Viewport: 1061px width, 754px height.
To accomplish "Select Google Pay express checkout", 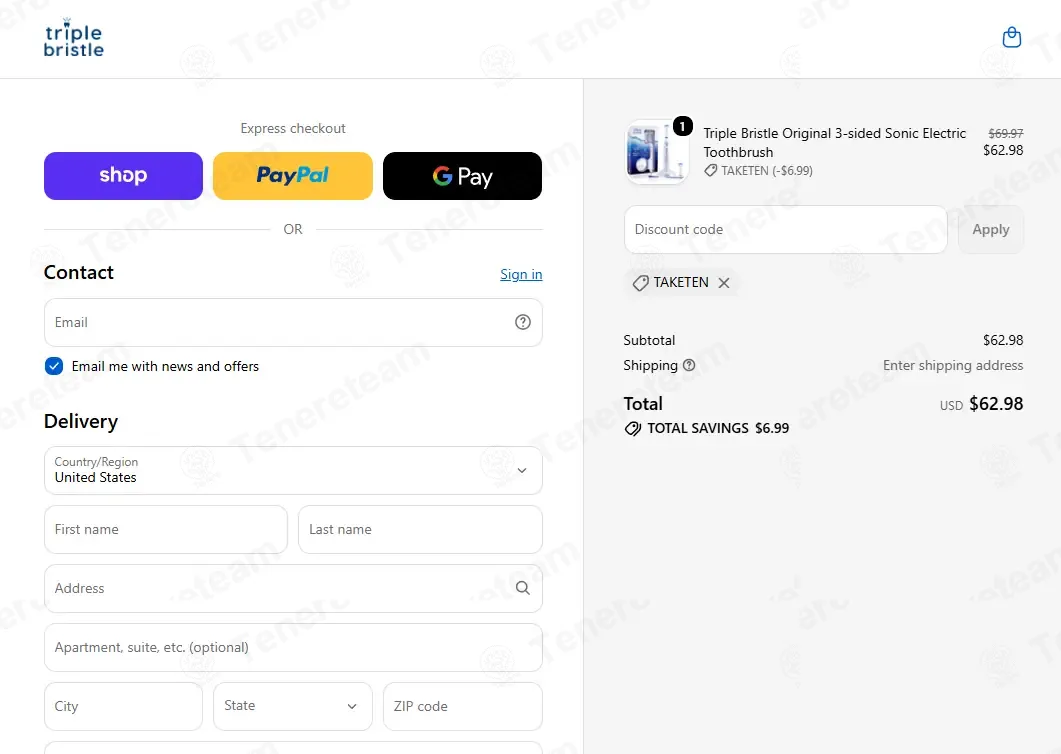I will tap(462, 176).
